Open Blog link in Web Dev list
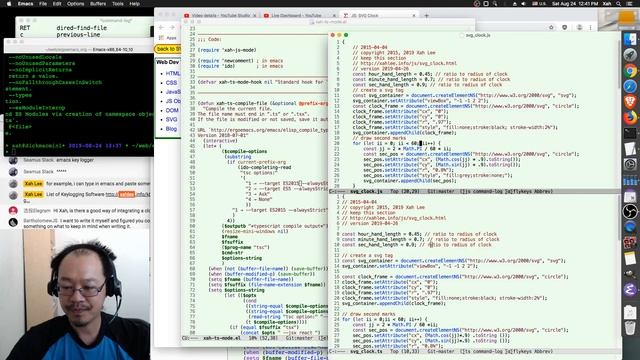Viewport: 640px width, 360px height. (171, 129)
